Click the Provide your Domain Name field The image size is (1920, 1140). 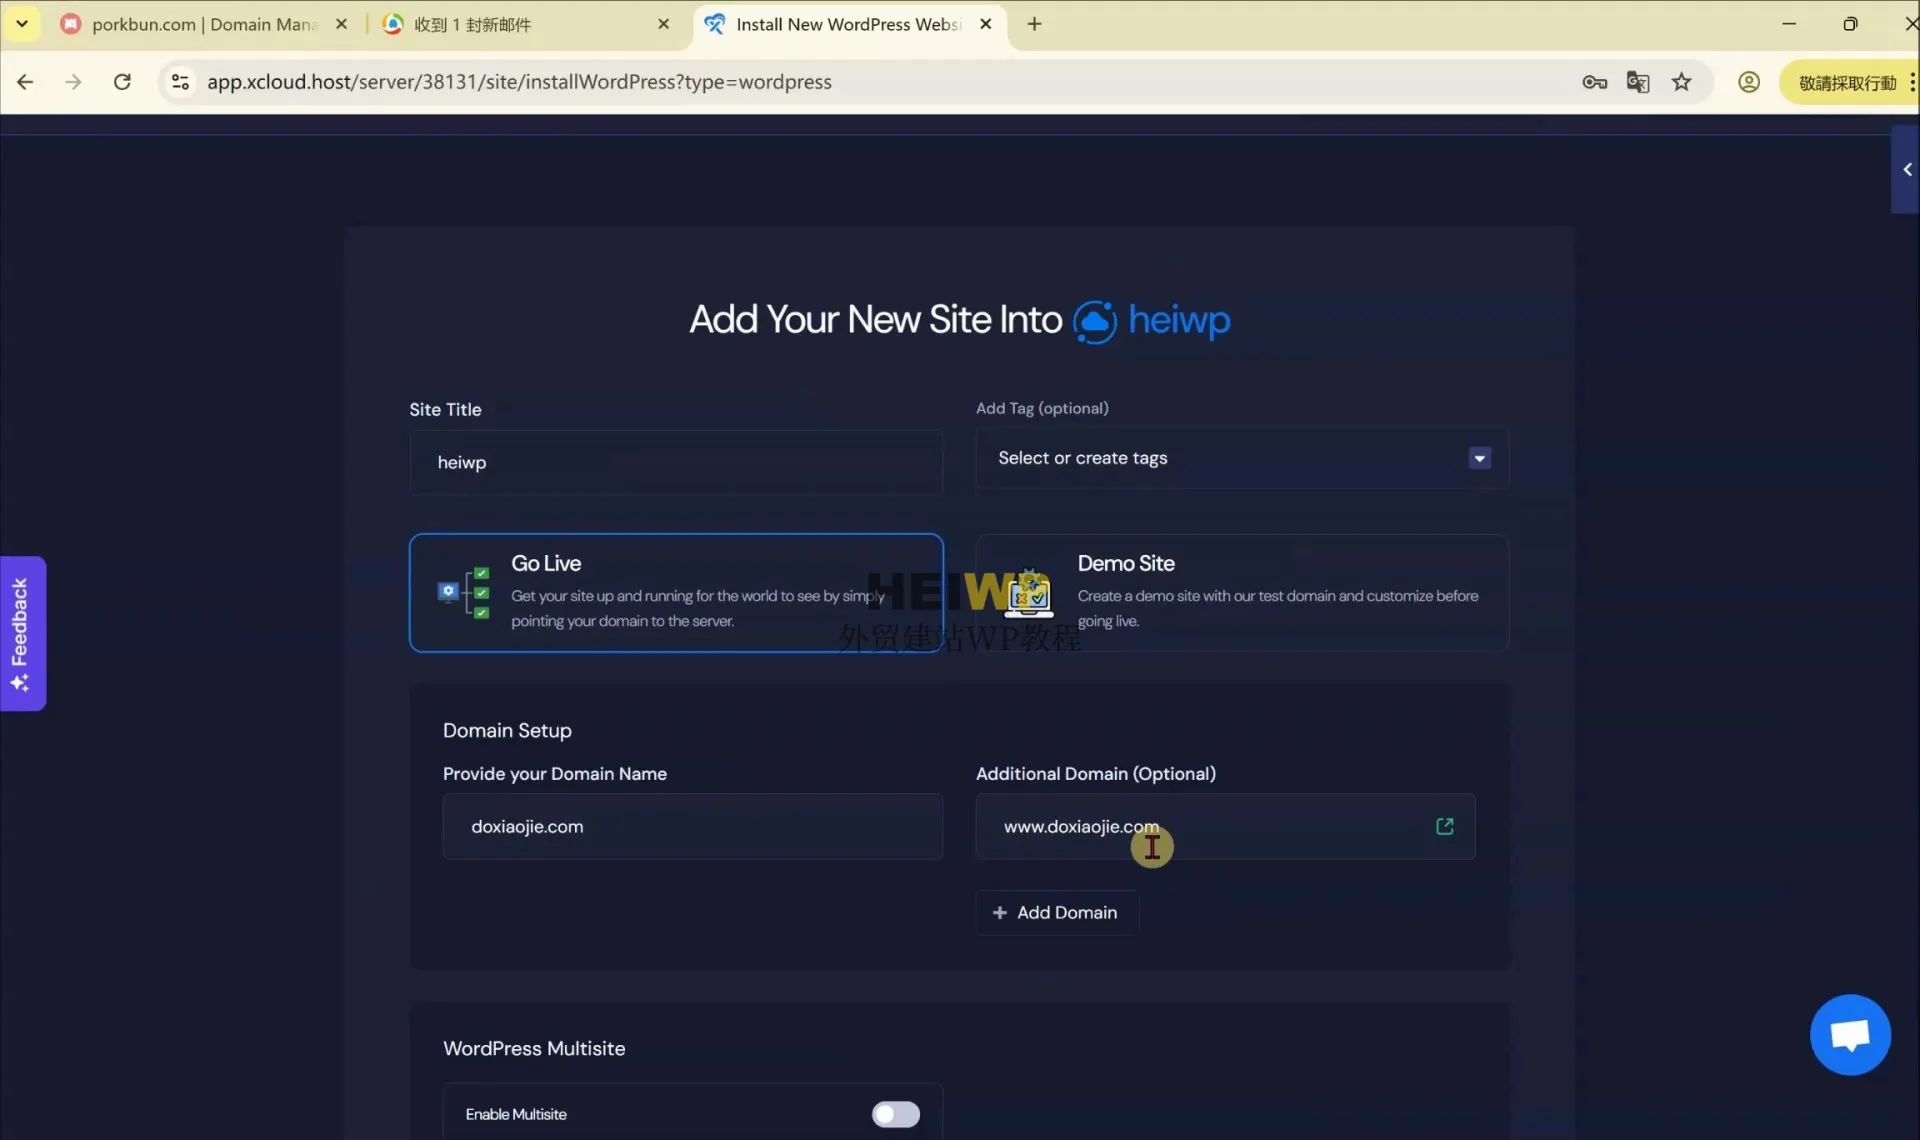[692, 826]
